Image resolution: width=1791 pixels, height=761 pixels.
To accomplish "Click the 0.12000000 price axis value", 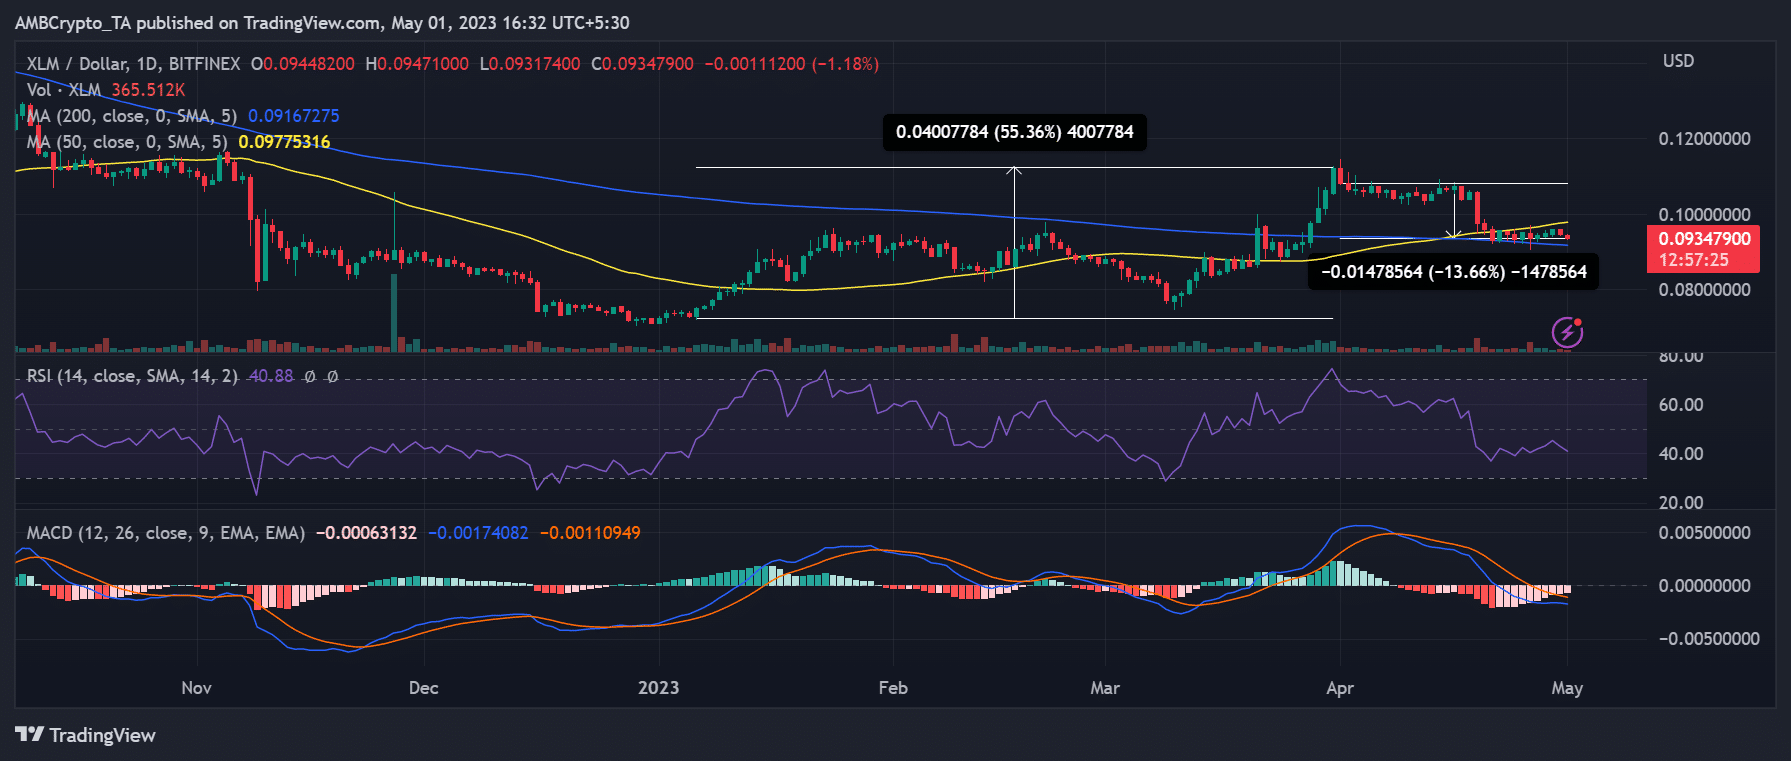I will (x=1704, y=139).
